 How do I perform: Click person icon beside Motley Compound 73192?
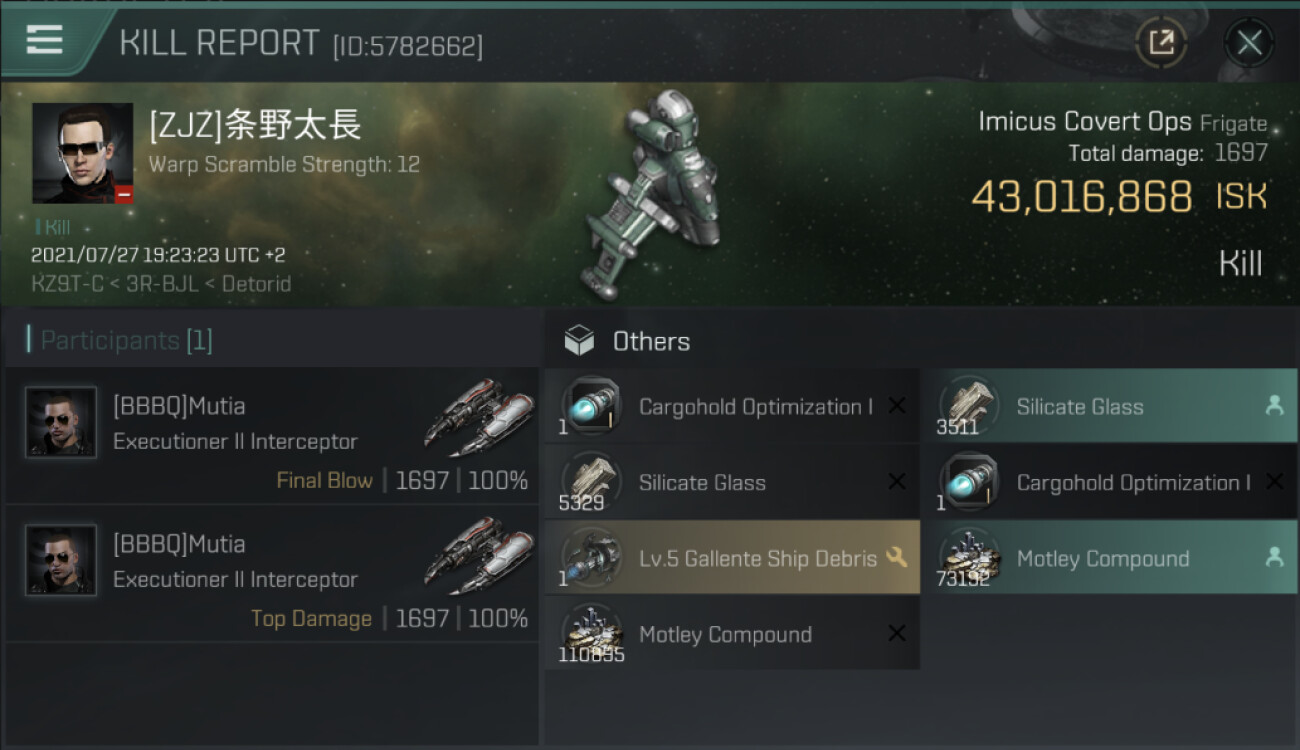1274,558
